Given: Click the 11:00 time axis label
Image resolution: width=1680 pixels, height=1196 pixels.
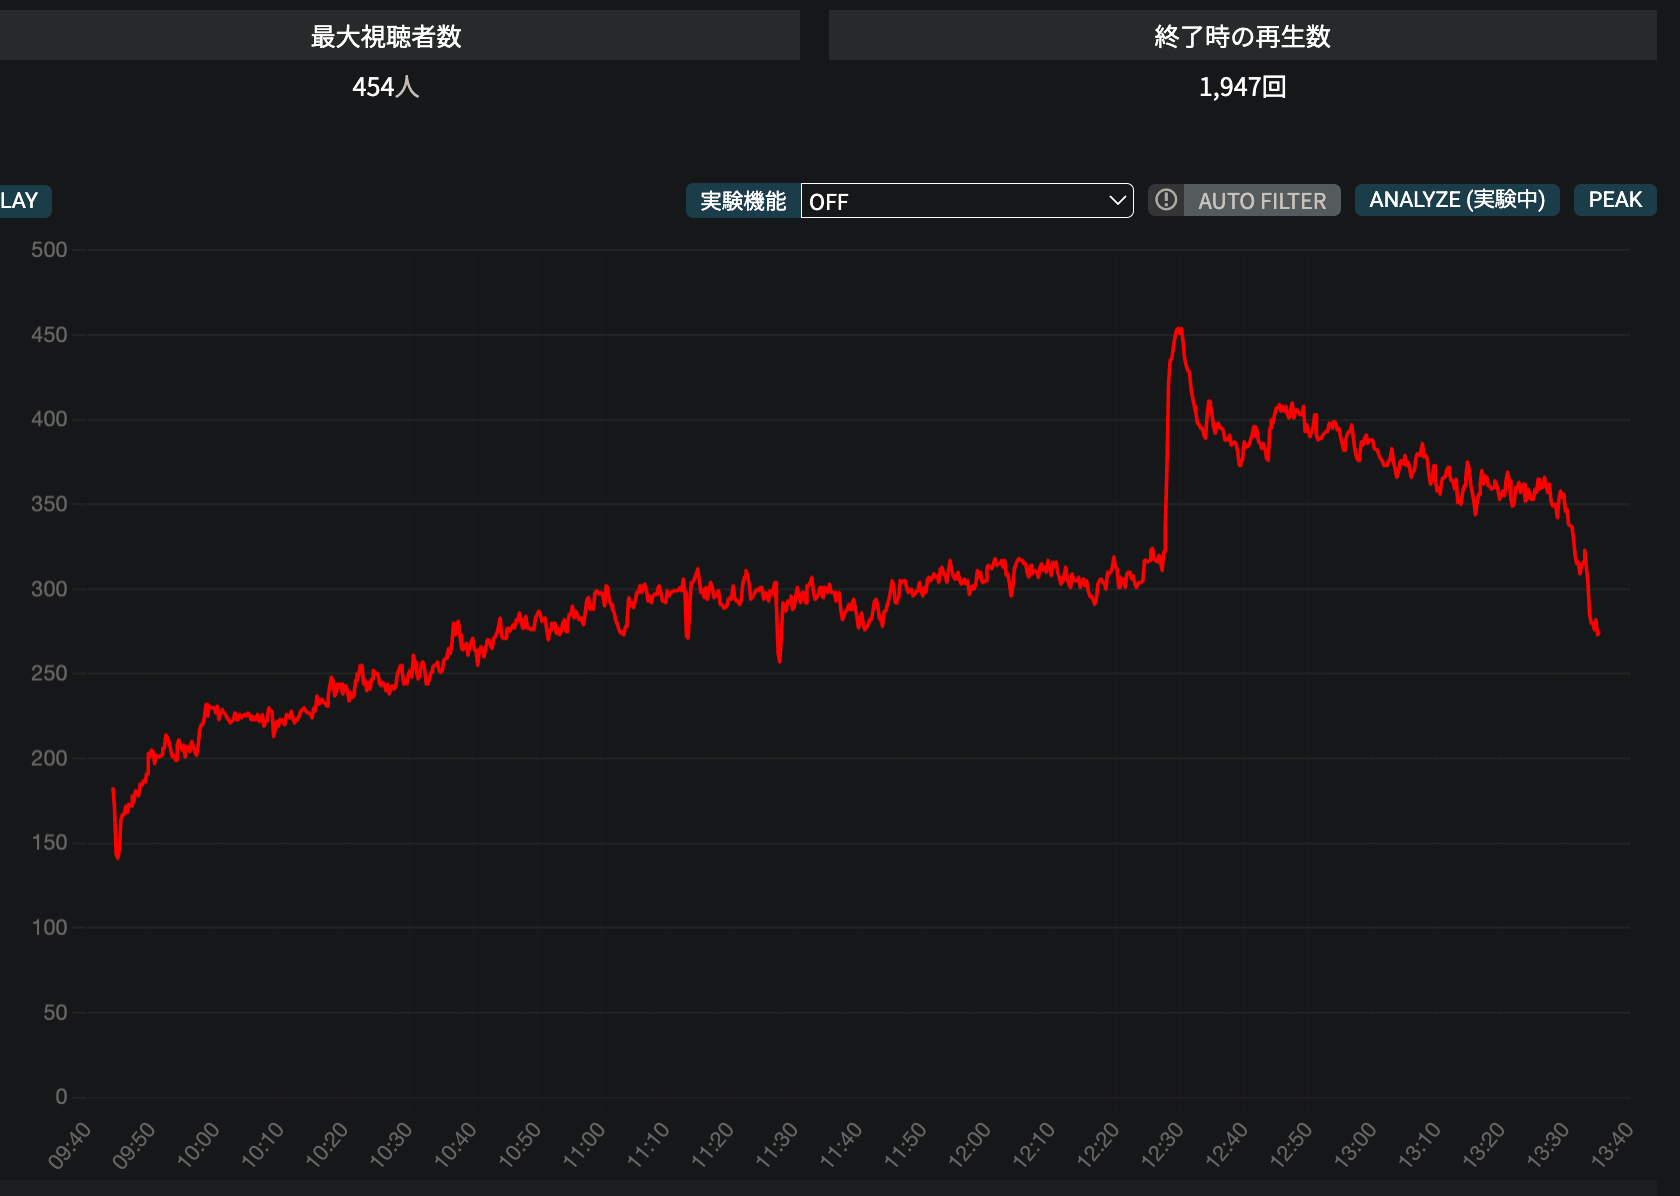Looking at the screenshot, I should point(584,1145).
